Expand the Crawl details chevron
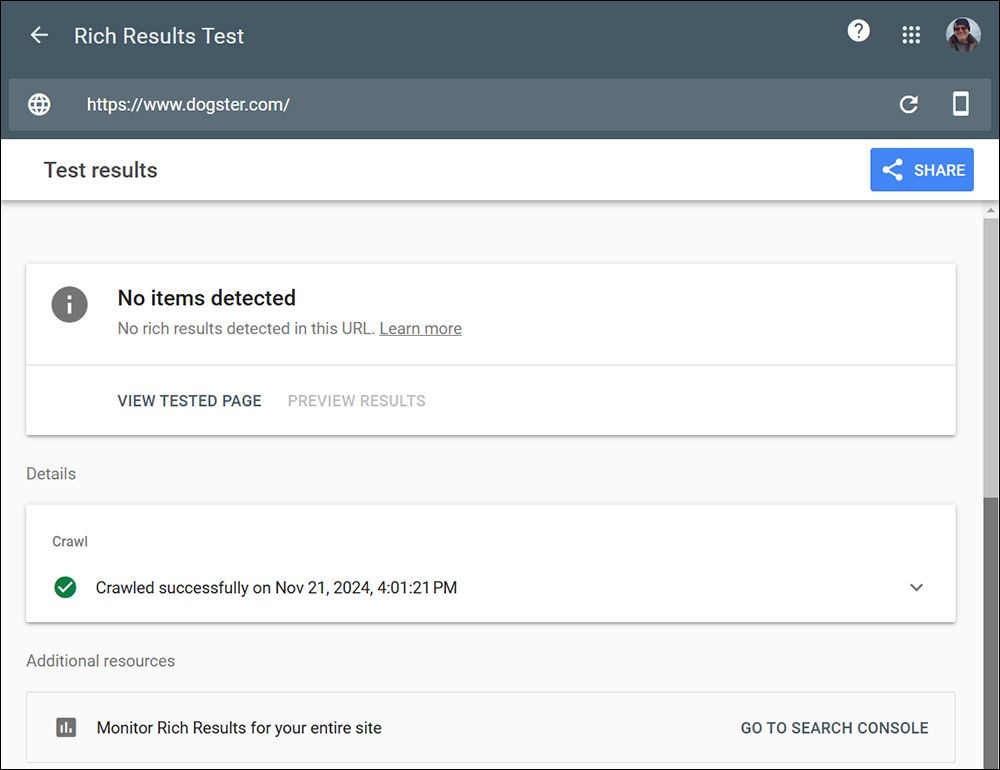This screenshot has height=770, width=1000. 916,588
